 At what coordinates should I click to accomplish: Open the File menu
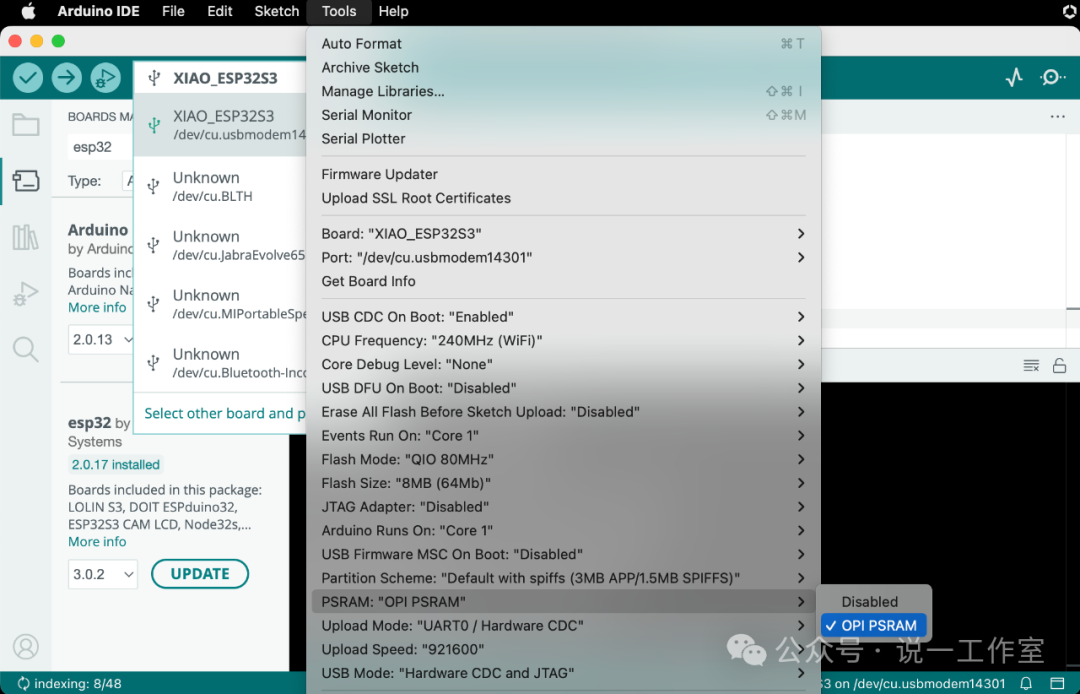[x=173, y=11]
